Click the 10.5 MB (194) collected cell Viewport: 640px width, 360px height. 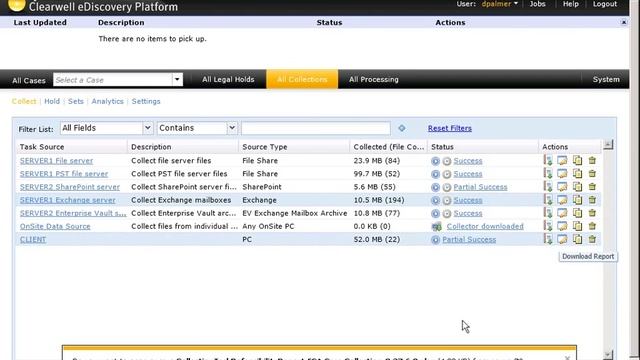click(379, 200)
